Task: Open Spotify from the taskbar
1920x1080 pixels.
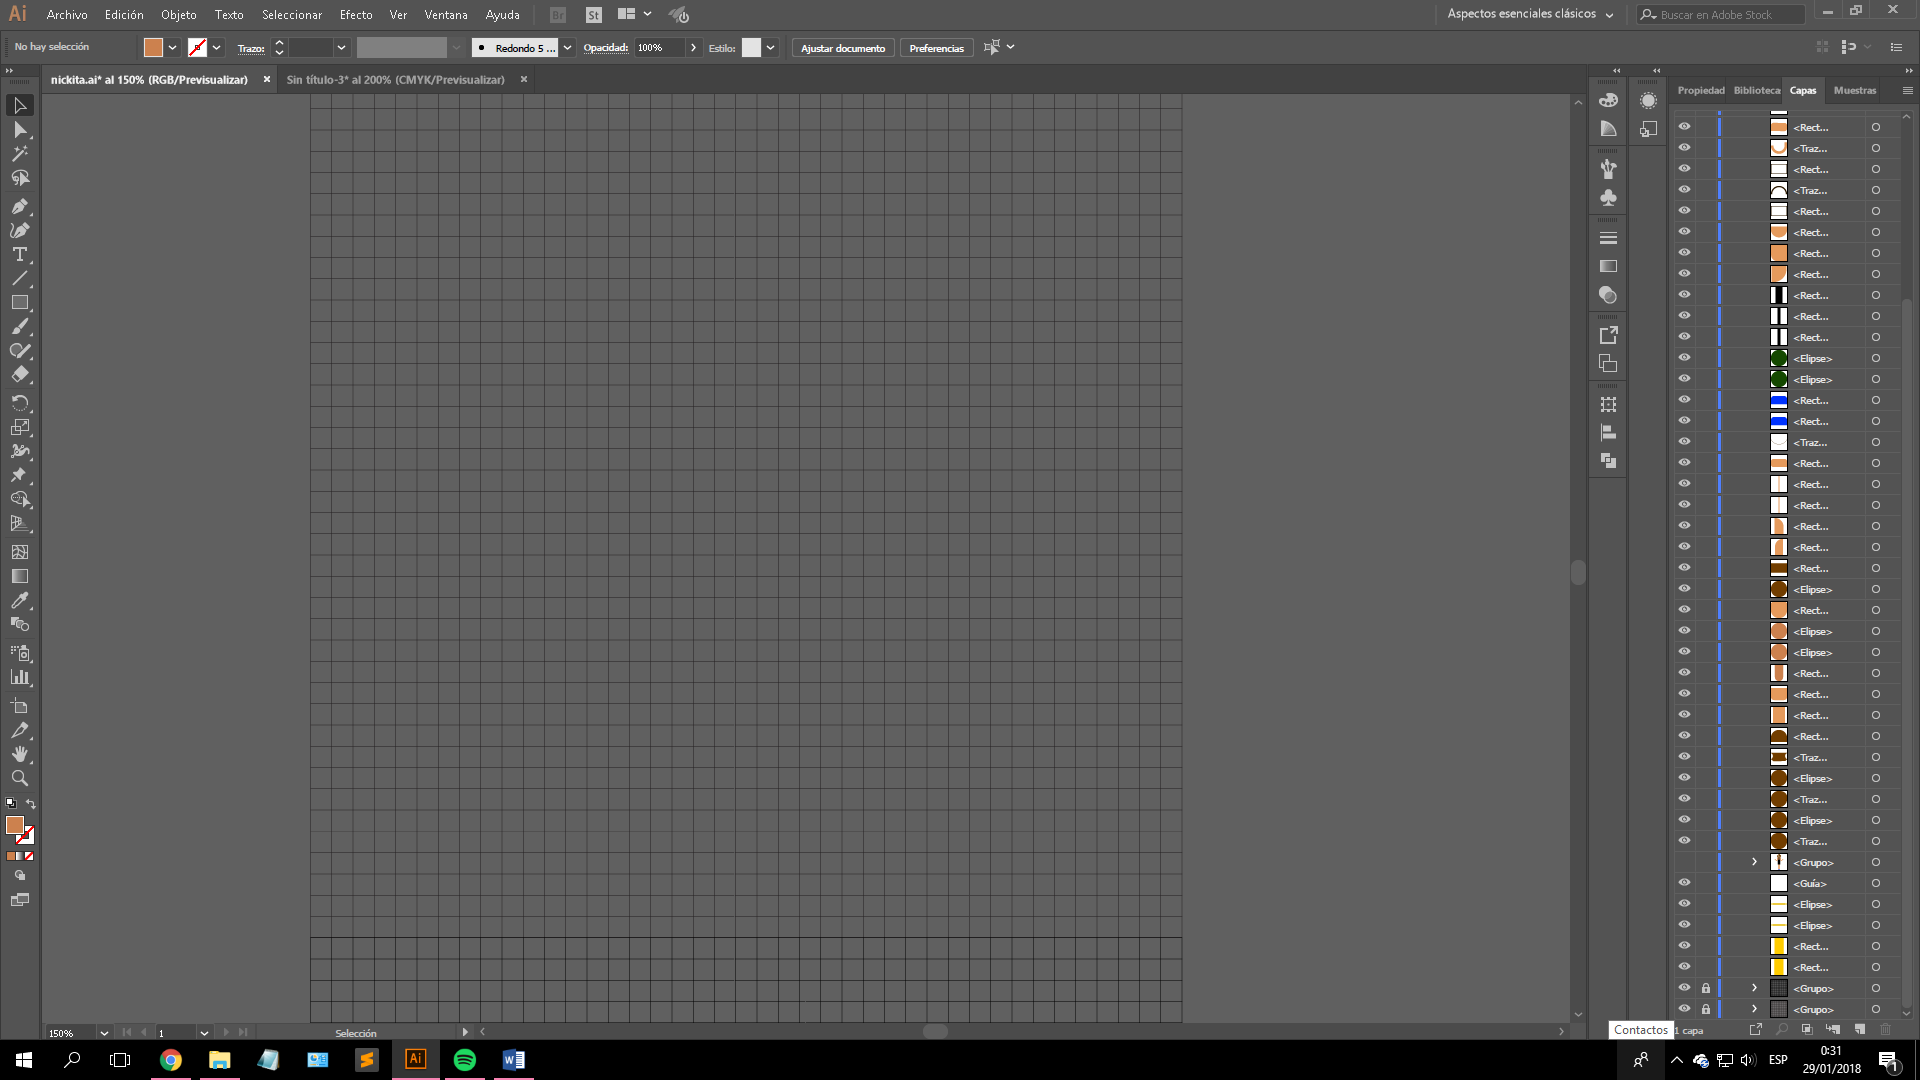Action: (465, 1060)
